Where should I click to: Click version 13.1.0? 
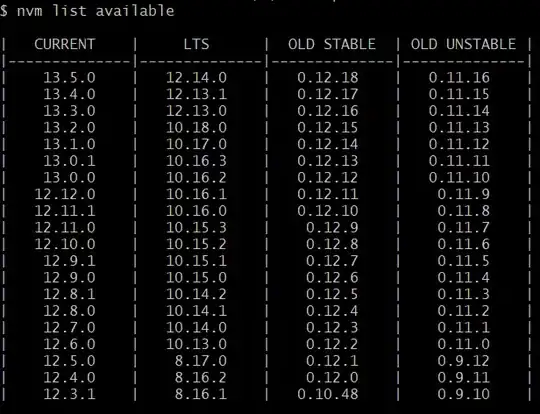(x=69, y=144)
